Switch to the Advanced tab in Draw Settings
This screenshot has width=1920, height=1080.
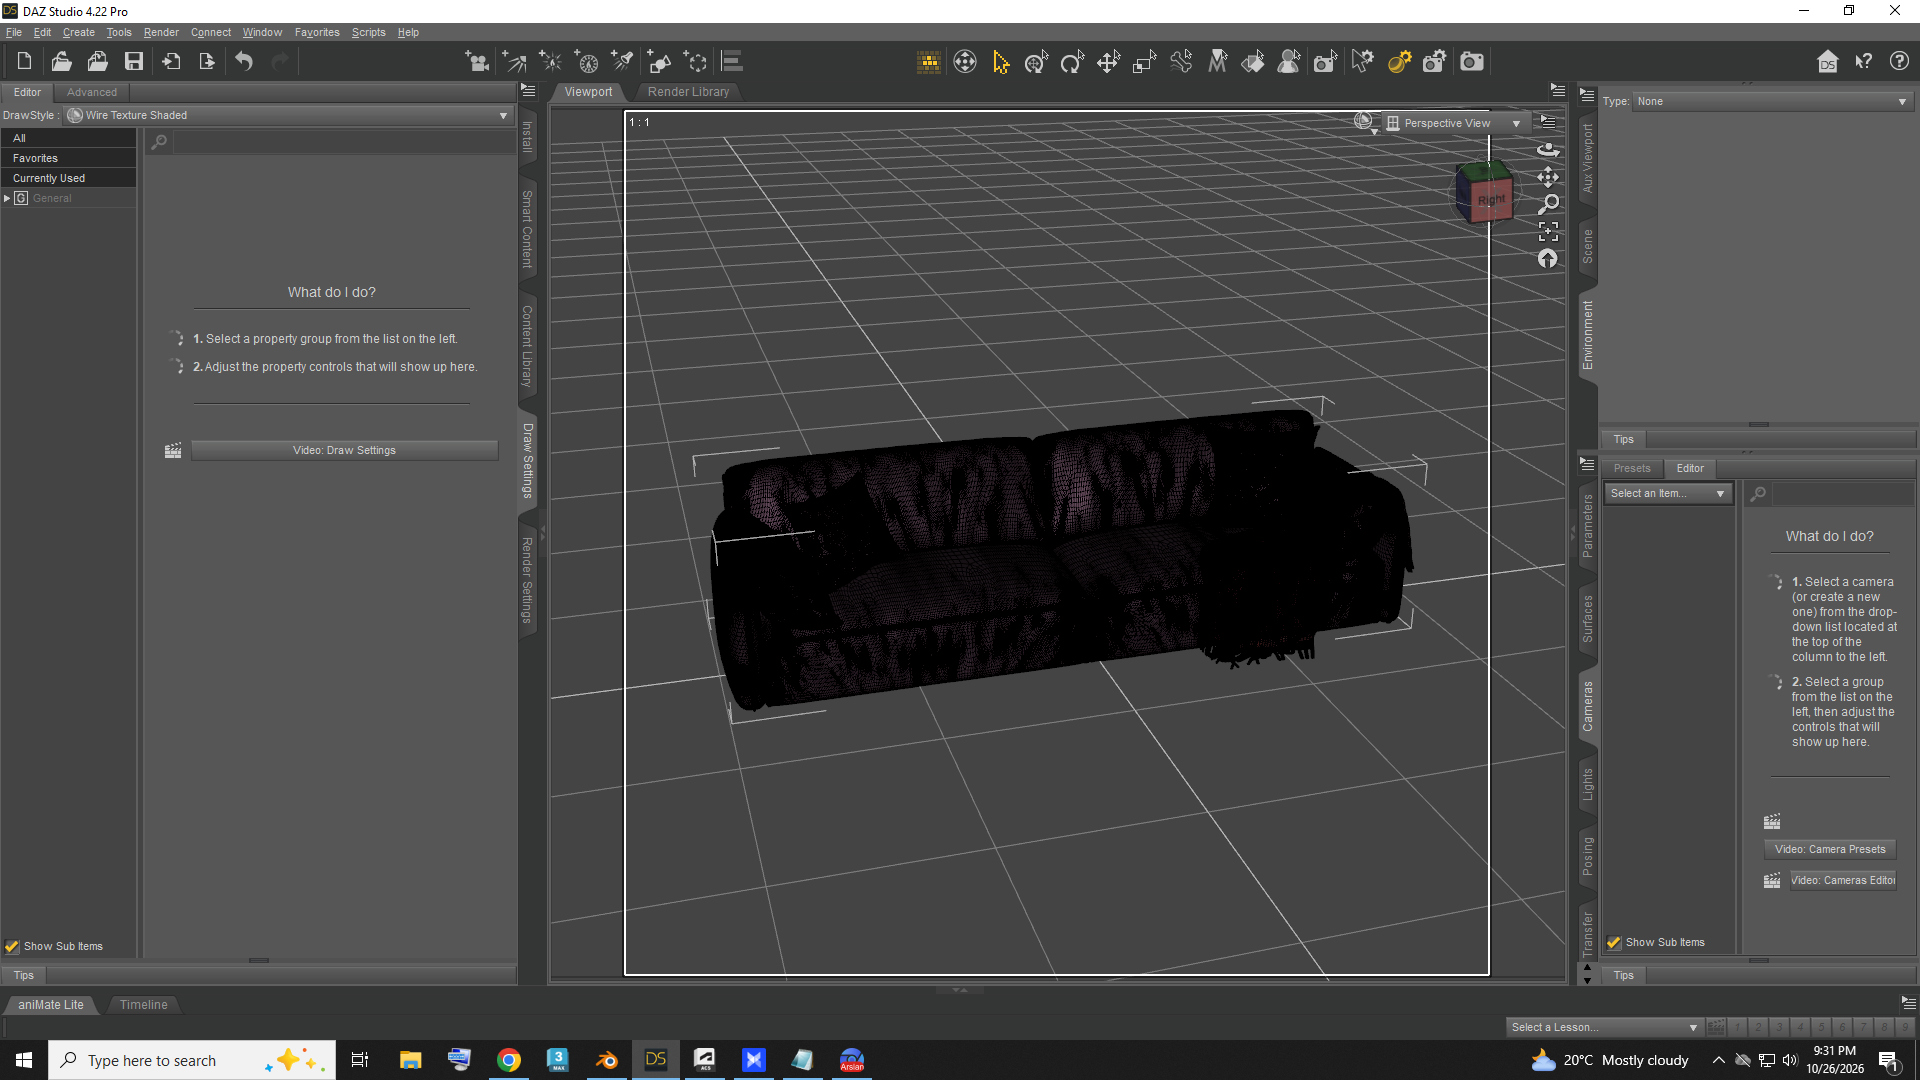92,92
